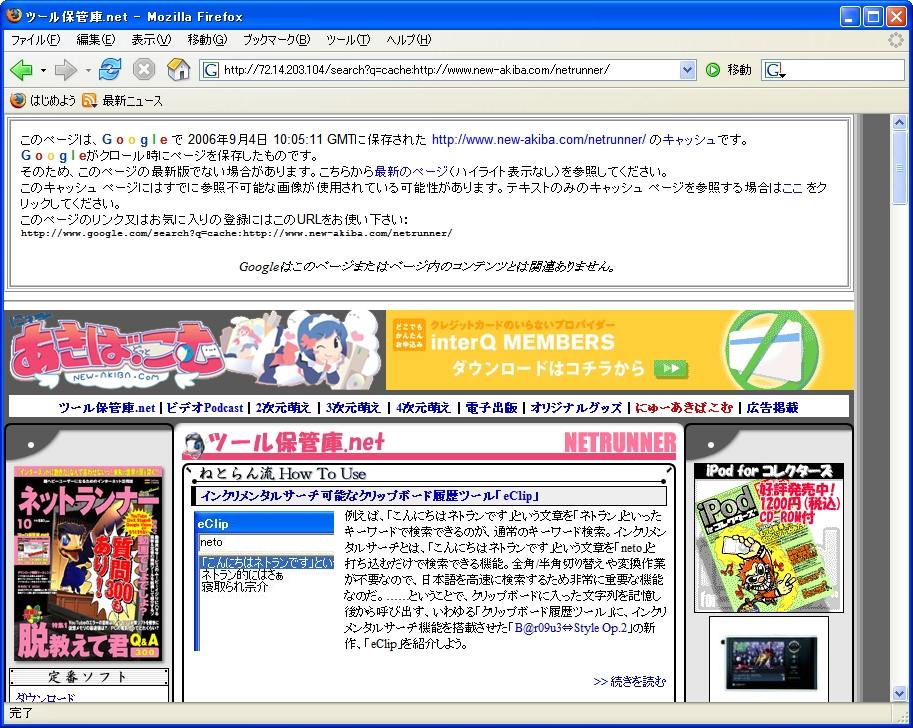Click the ネットランナー magazine cover image

89,563
